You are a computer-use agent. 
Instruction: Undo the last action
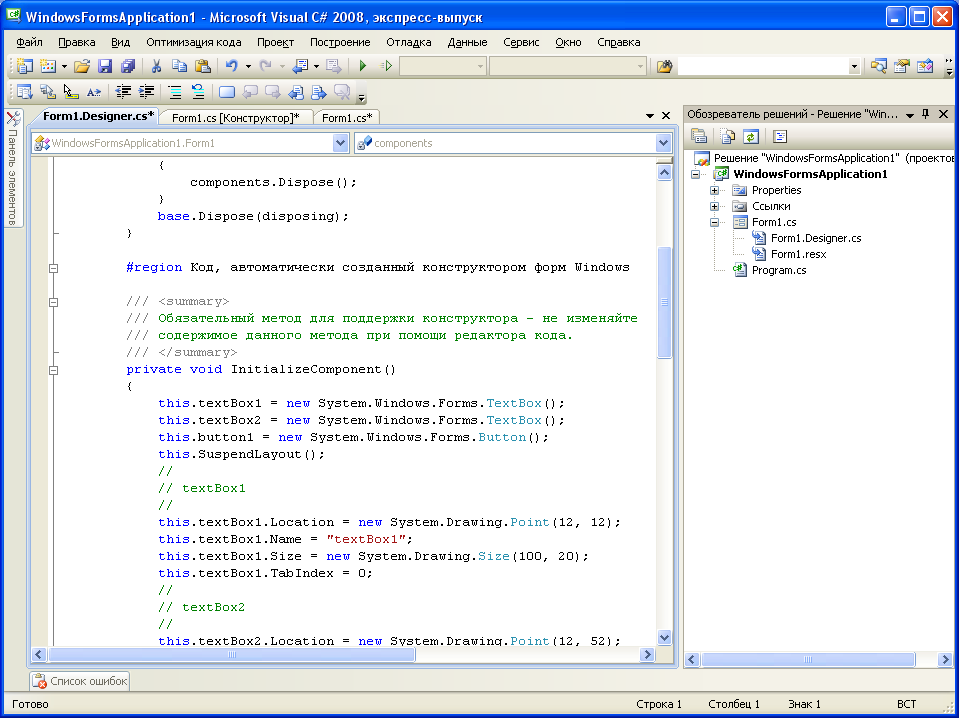(232, 66)
